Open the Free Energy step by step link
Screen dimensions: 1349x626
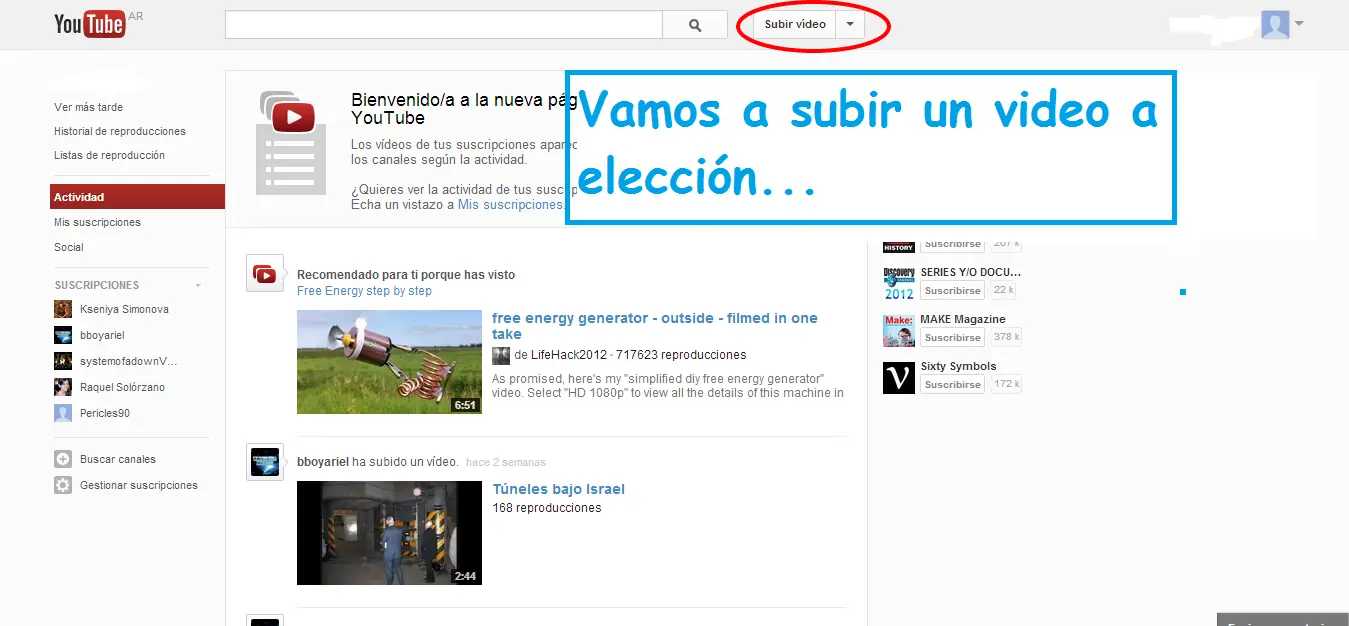click(x=364, y=291)
